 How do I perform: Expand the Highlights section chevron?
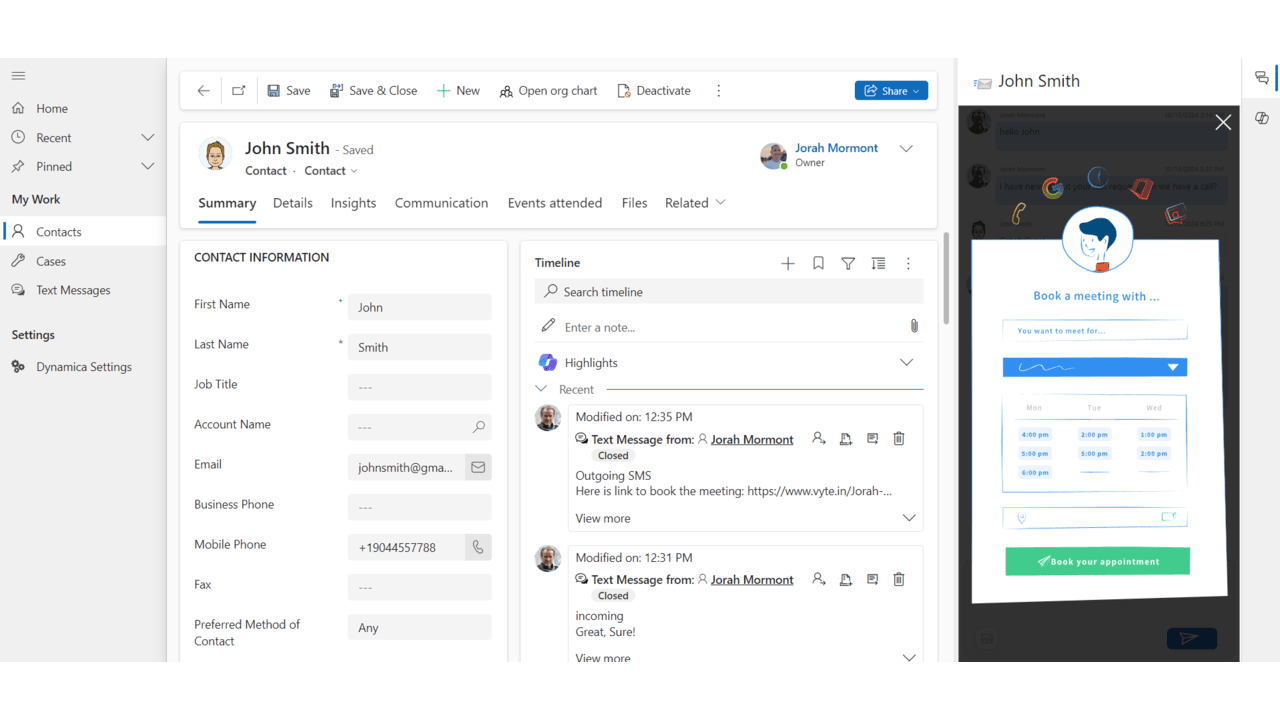click(x=906, y=362)
